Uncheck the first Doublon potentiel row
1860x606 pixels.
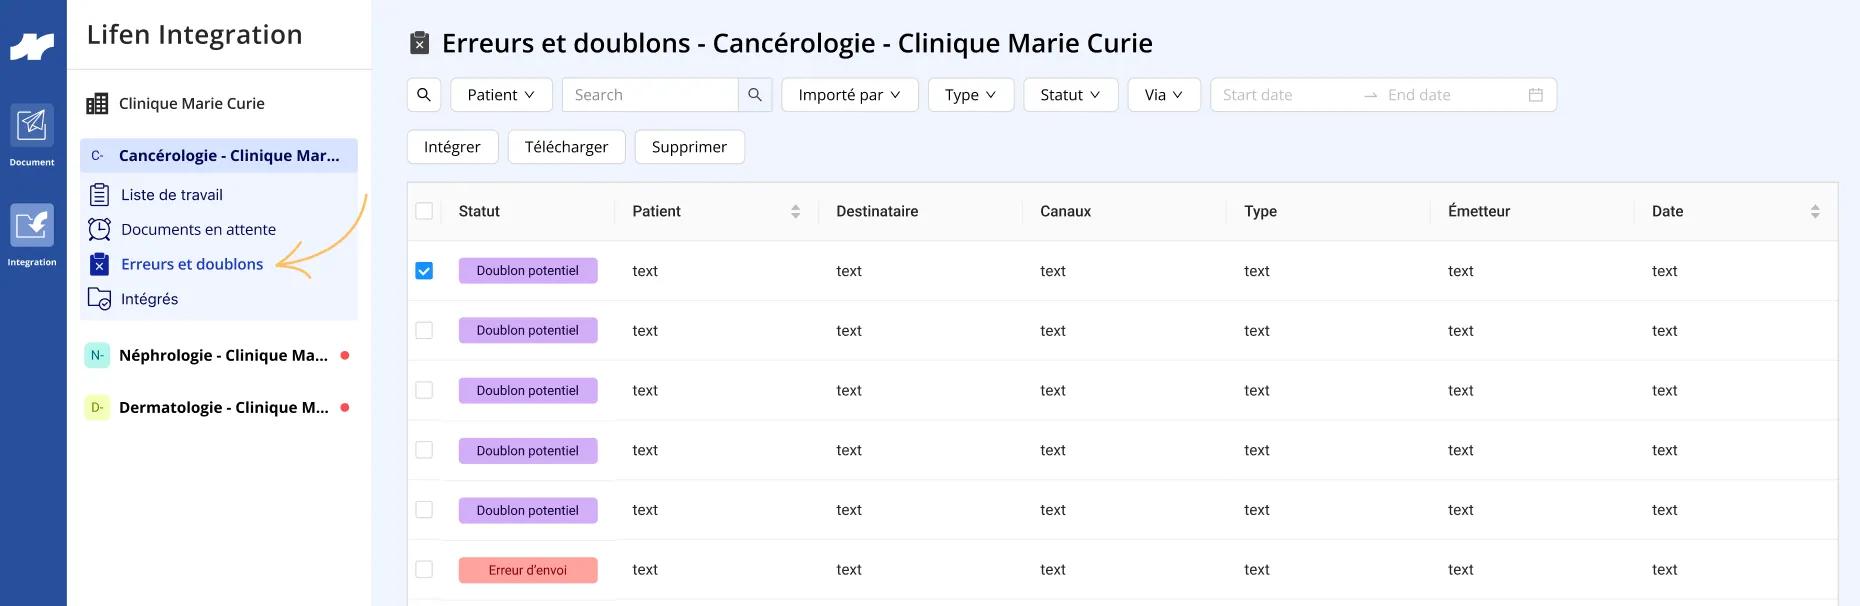tap(424, 271)
